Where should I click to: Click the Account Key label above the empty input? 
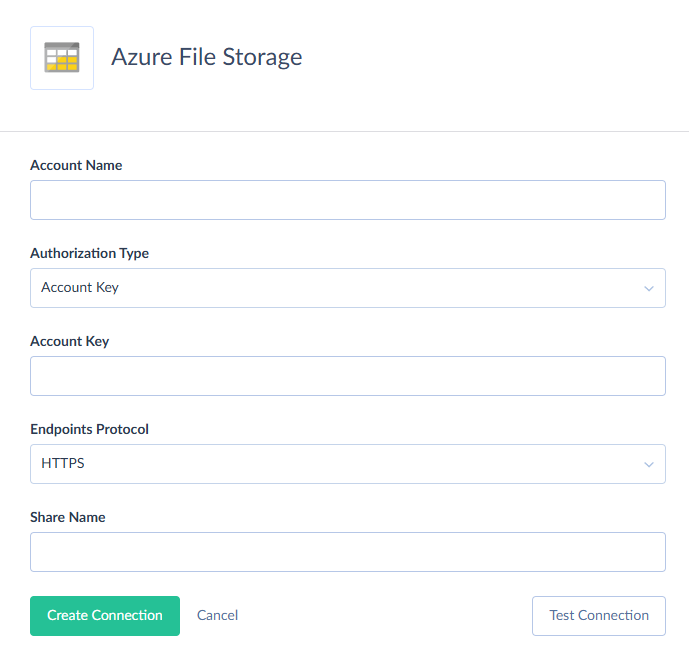[x=70, y=341]
